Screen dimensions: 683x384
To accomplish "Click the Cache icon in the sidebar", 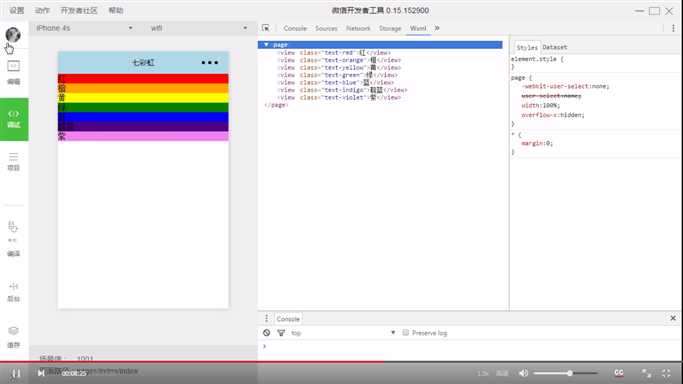I will pyautogui.click(x=14, y=331).
